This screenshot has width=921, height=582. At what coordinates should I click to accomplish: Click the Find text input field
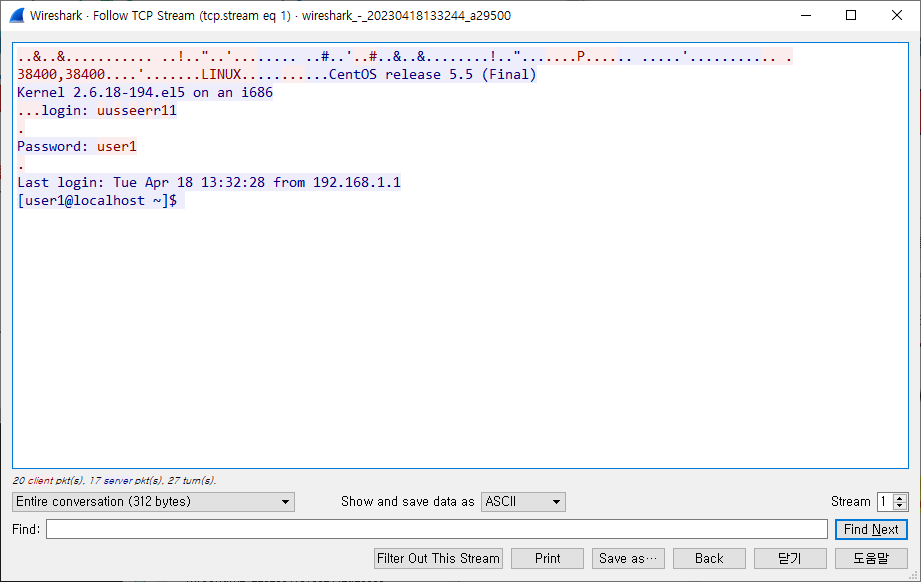pyautogui.click(x=436, y=529)
